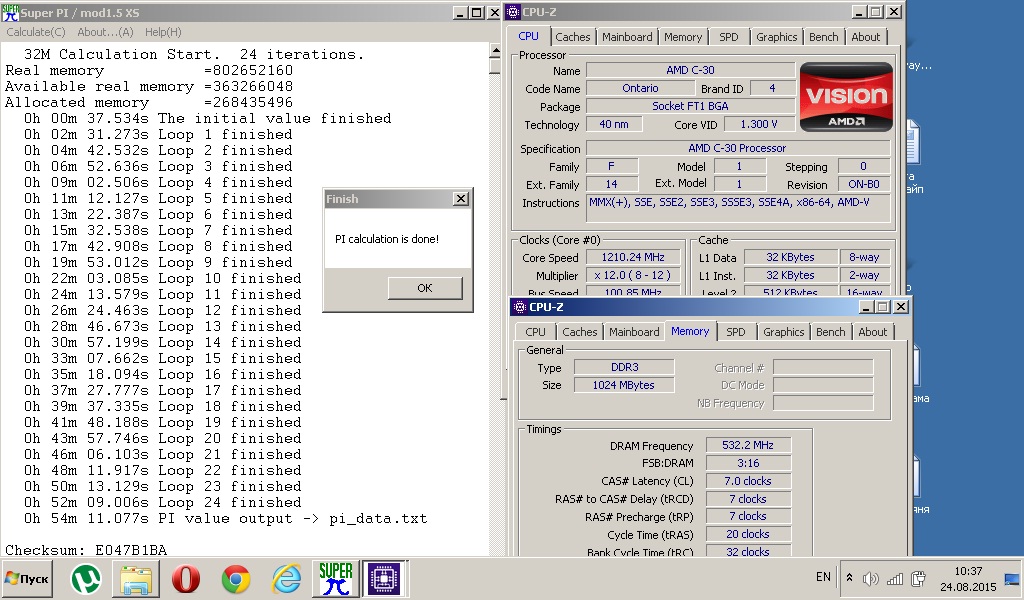Image resolution: width=1024 pixels, height=600 pixels.
Task: Show hidden tray icons arrow
Action: (x=850, y=578)
